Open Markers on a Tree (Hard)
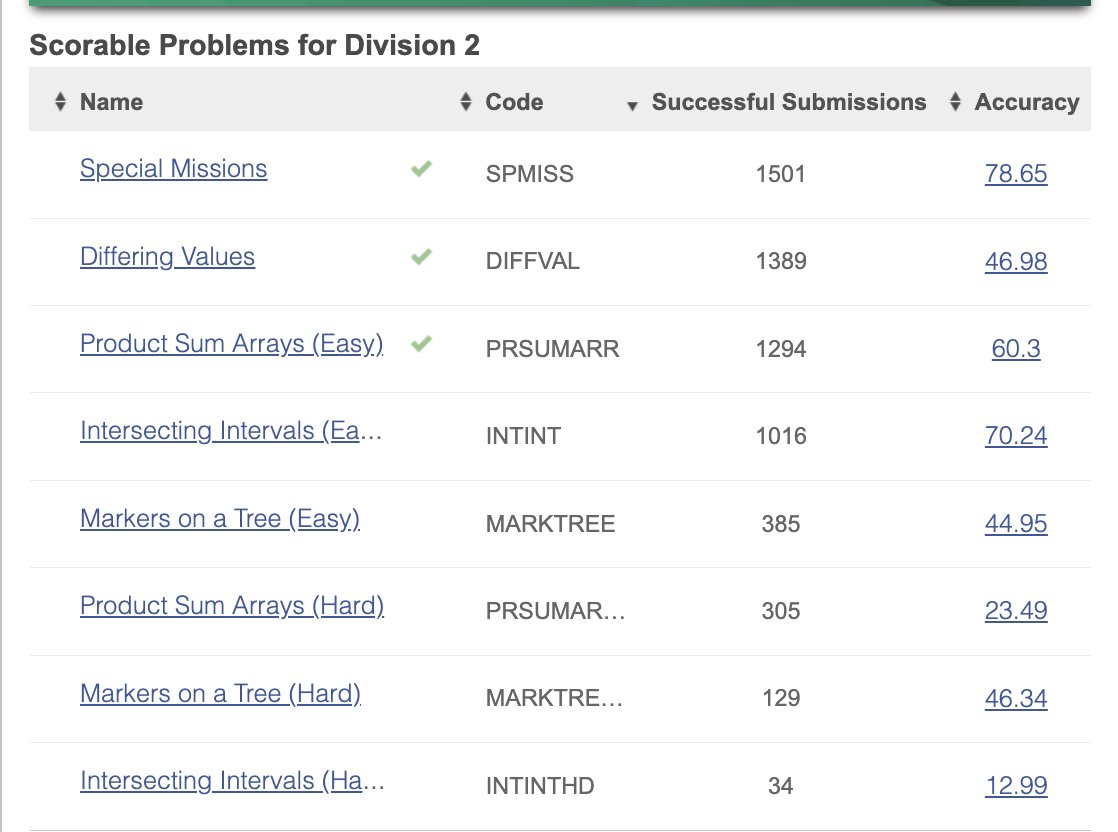 tap(220, 693)
